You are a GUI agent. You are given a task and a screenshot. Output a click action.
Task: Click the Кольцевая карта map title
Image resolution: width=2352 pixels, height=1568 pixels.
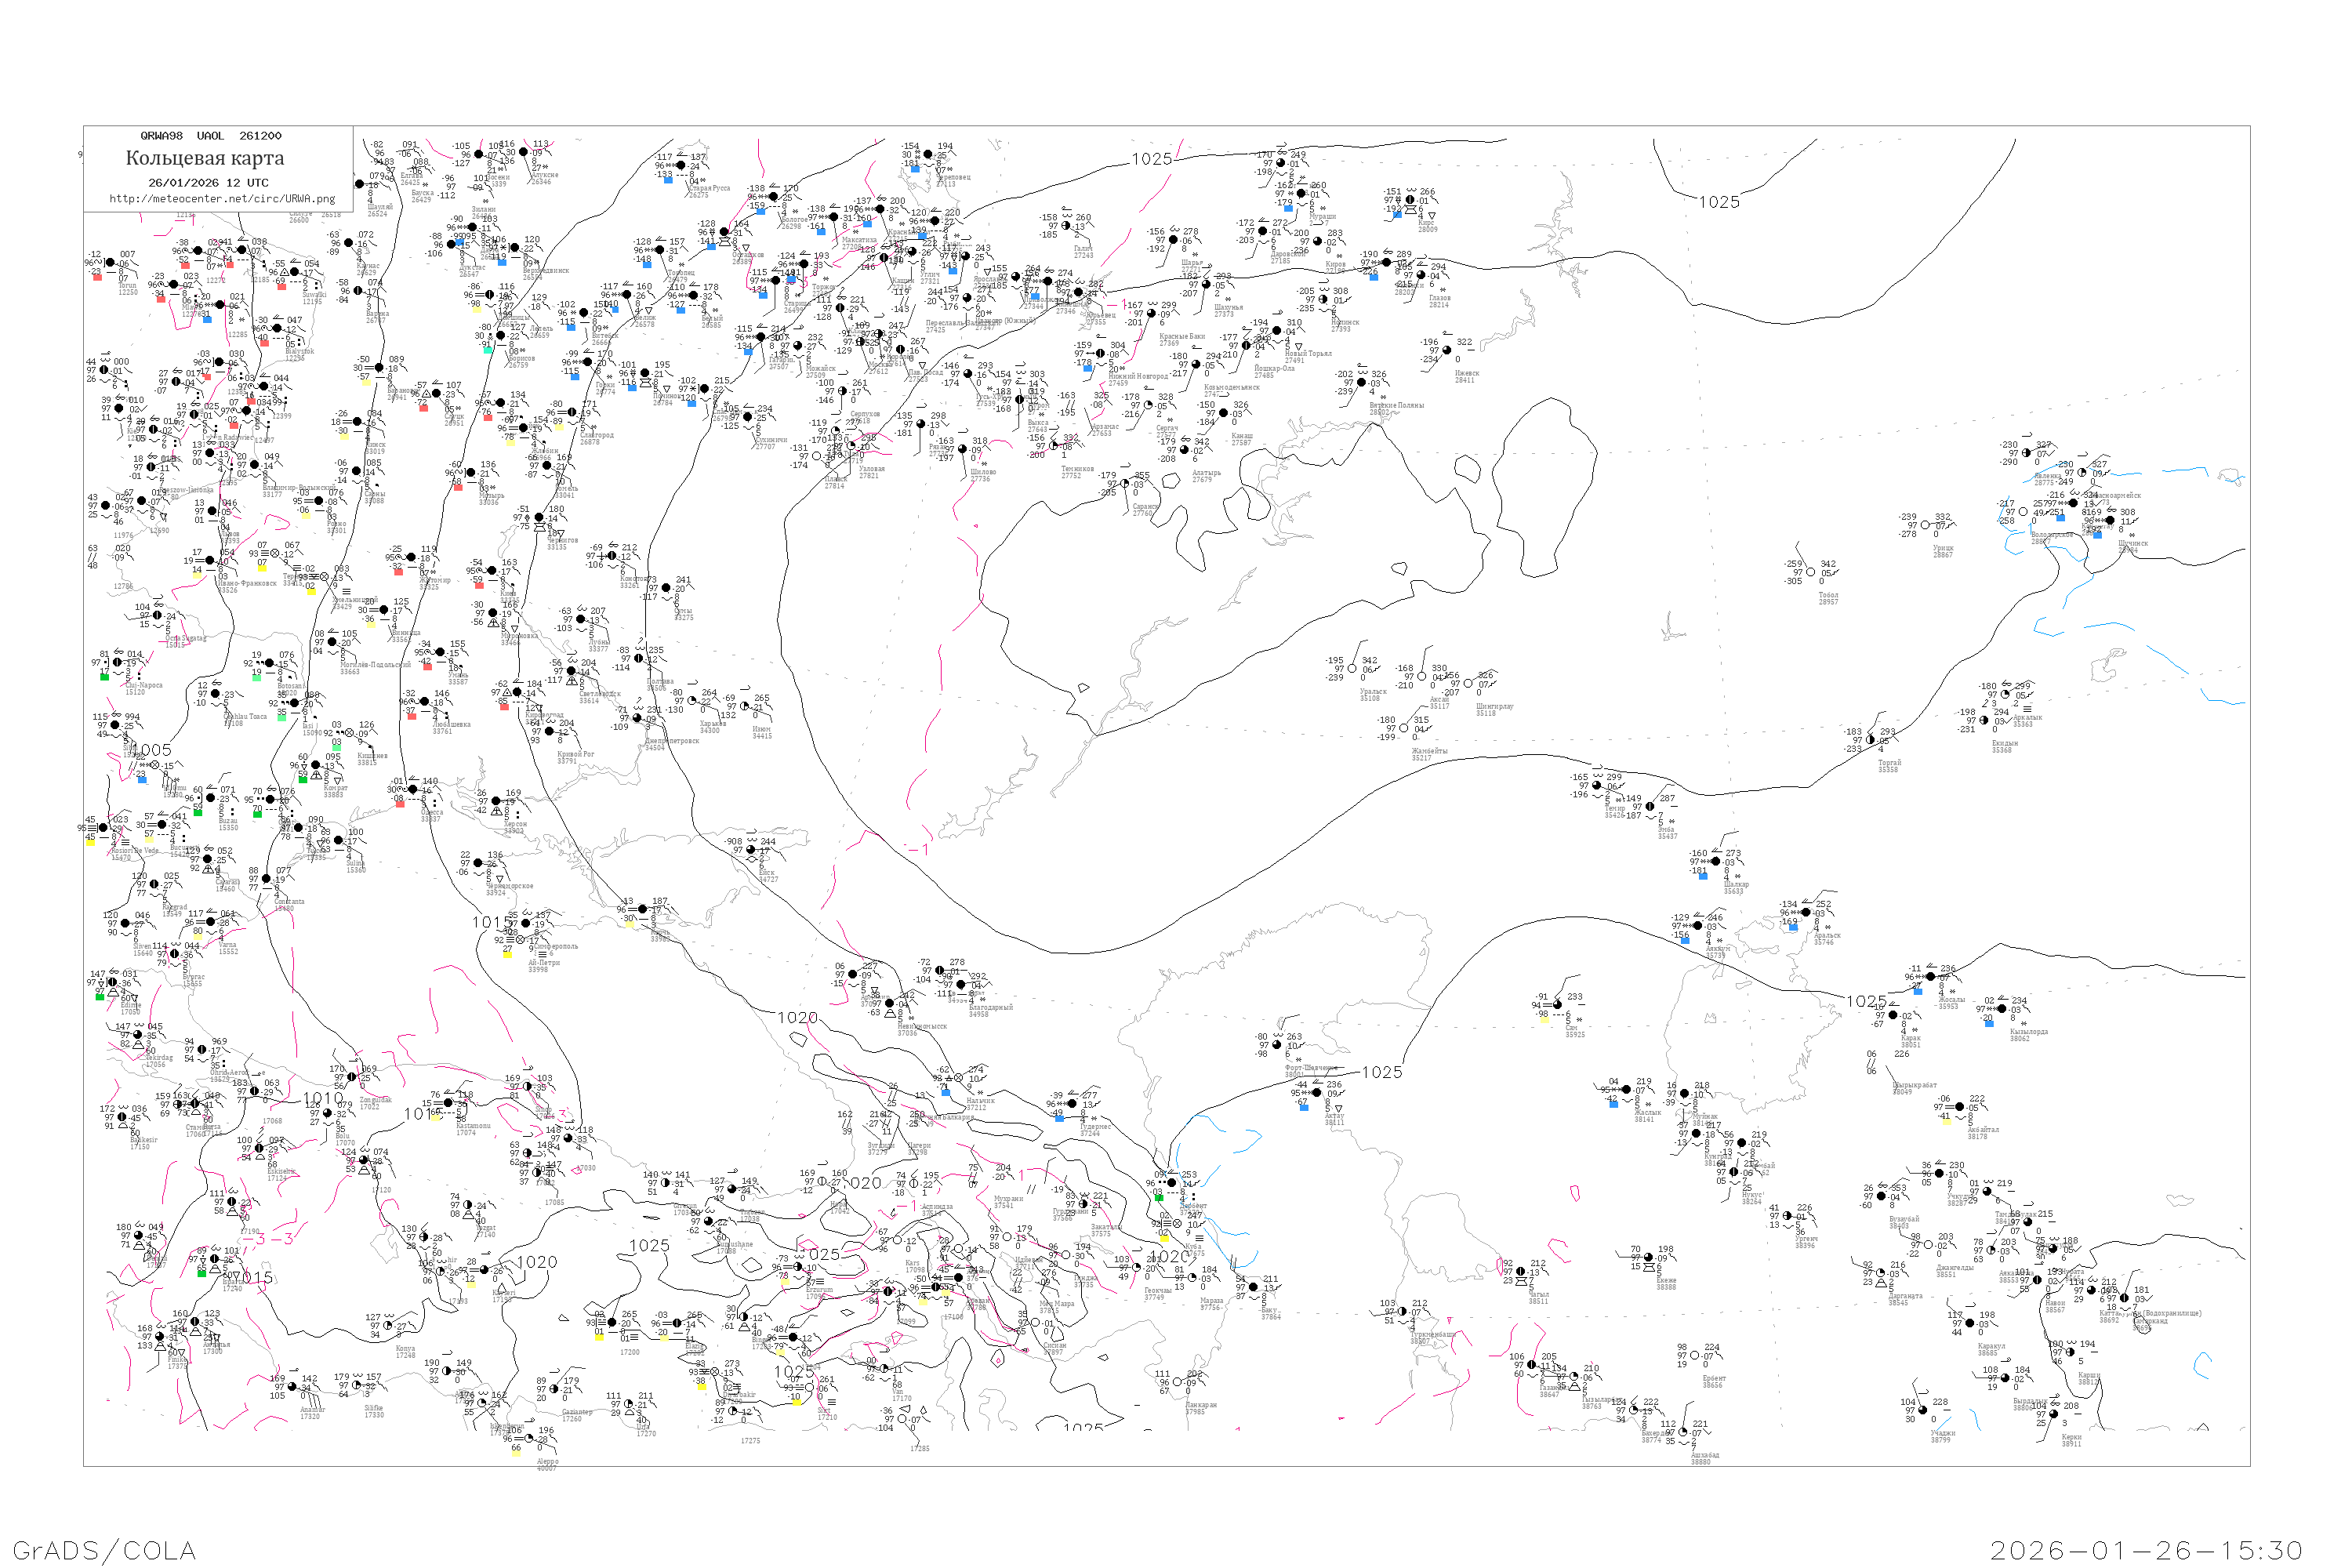point(205,158)
